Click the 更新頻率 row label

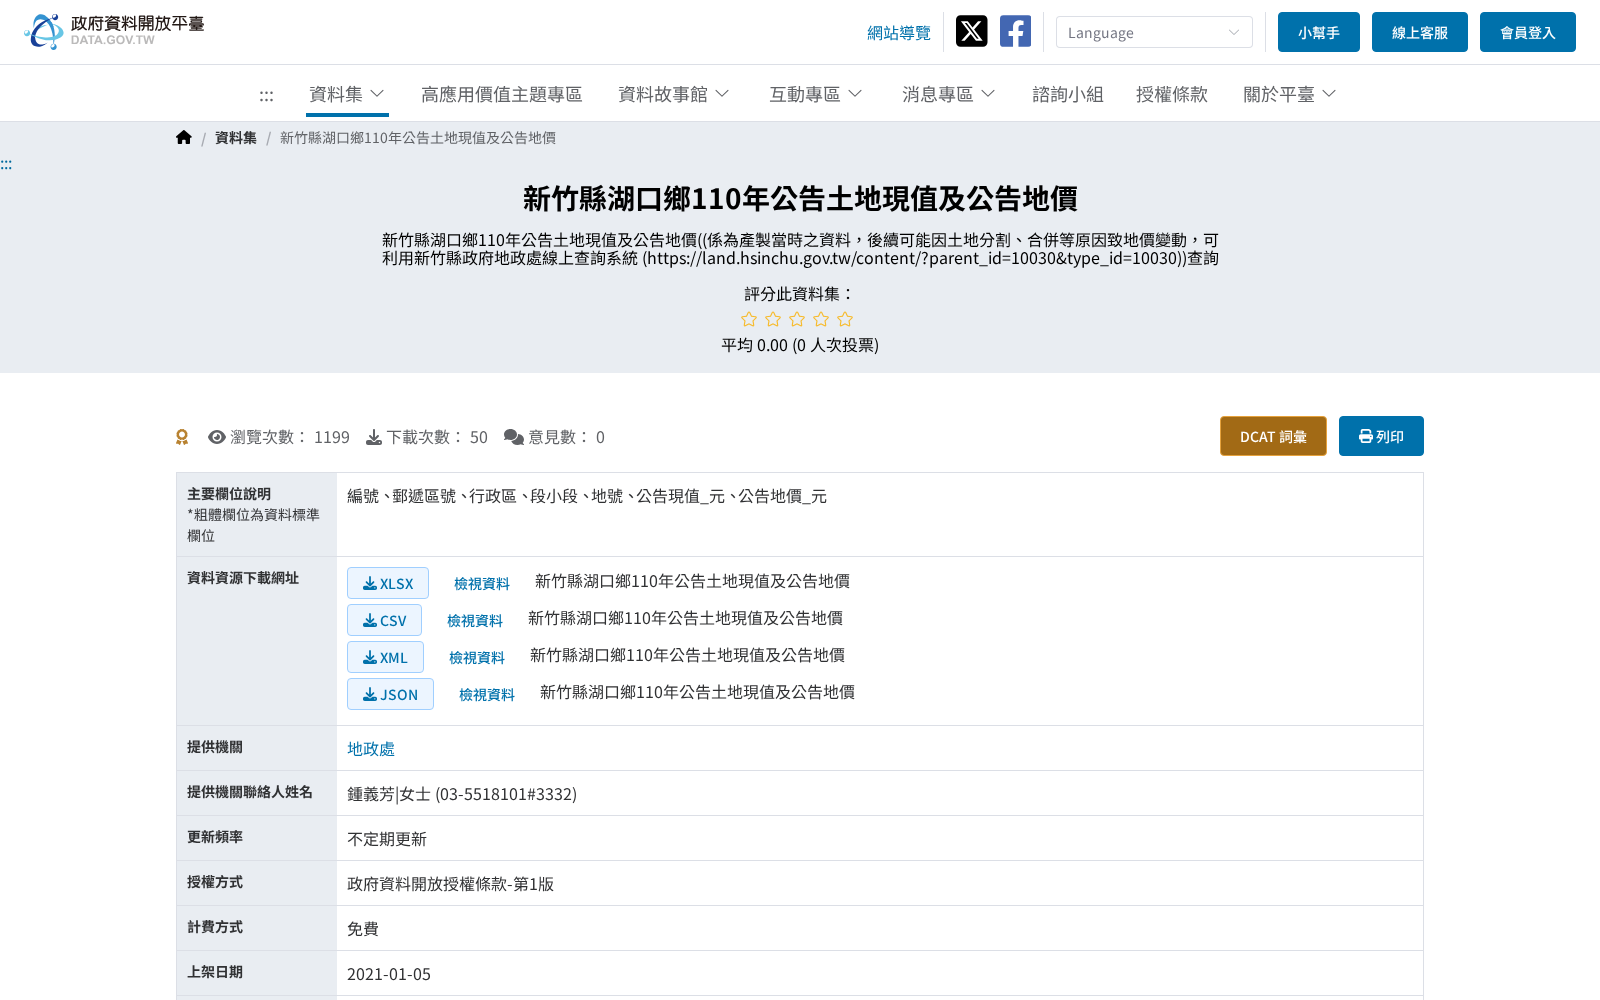(215, 837)
